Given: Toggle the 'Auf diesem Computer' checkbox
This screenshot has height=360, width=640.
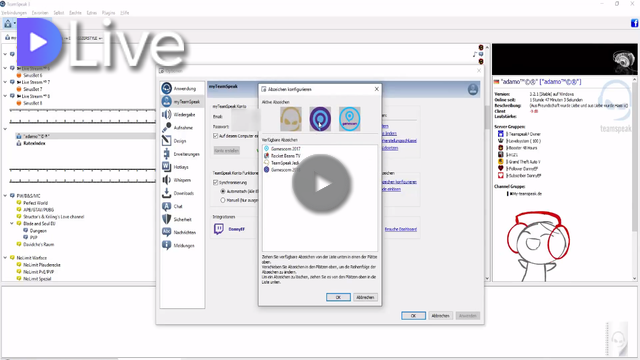Looking at the screenshot, I should pos(216,136).
